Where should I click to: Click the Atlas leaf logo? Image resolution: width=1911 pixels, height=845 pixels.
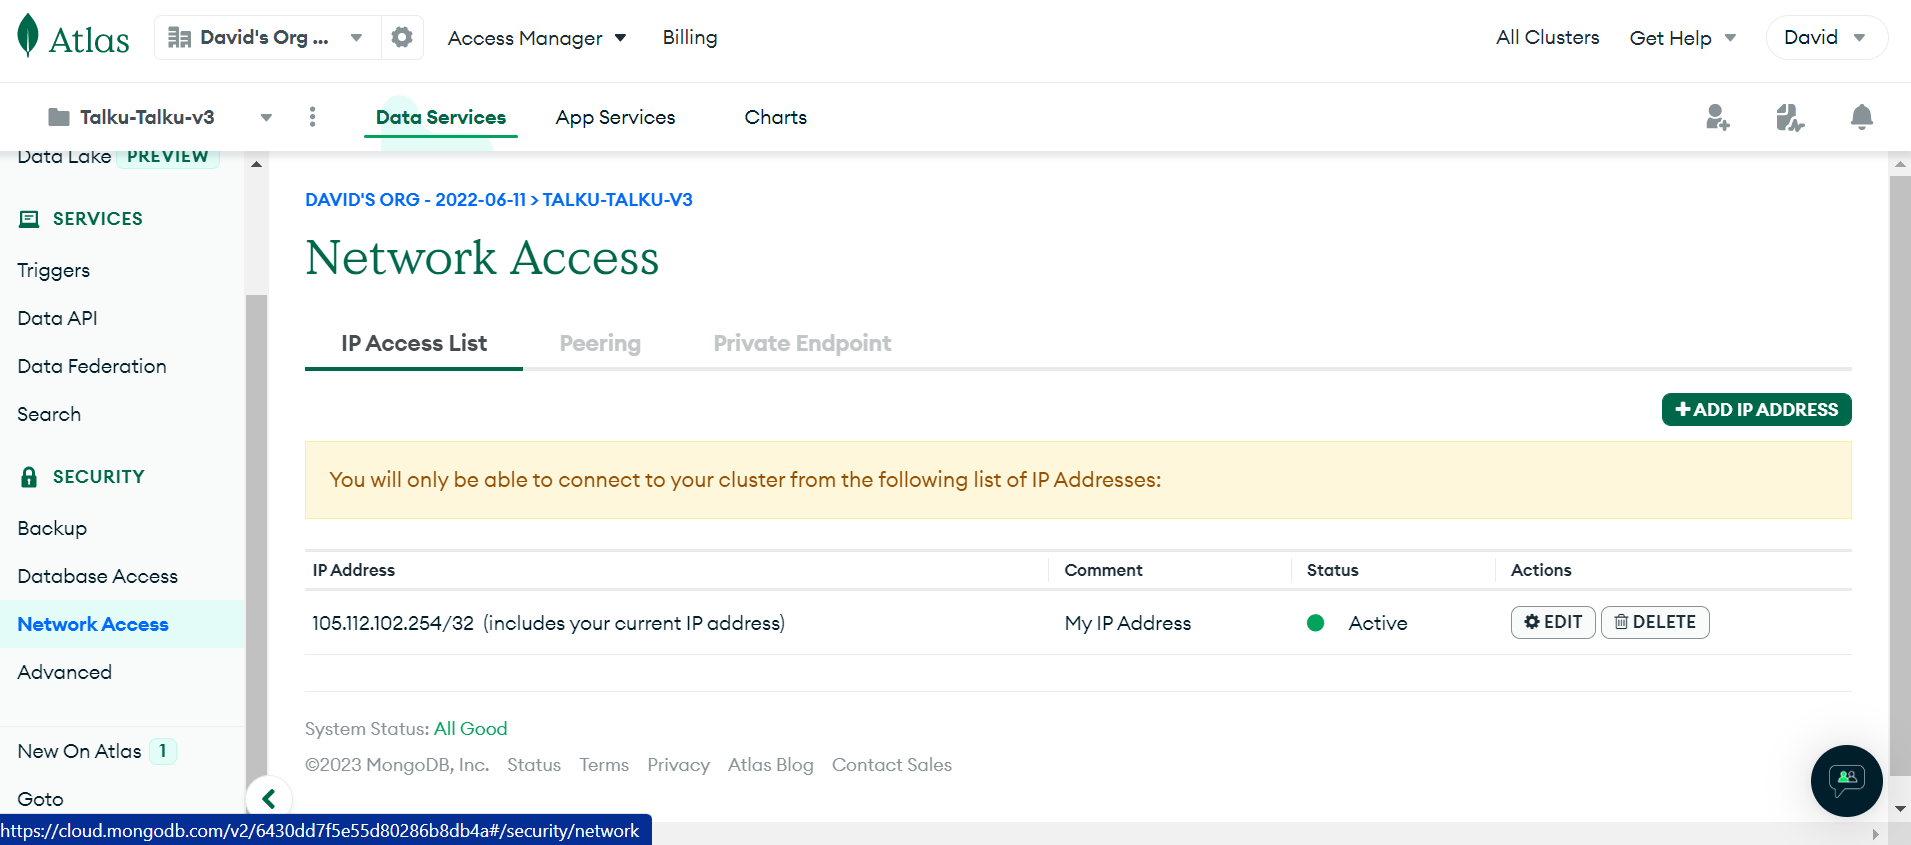tap(28, 36)
